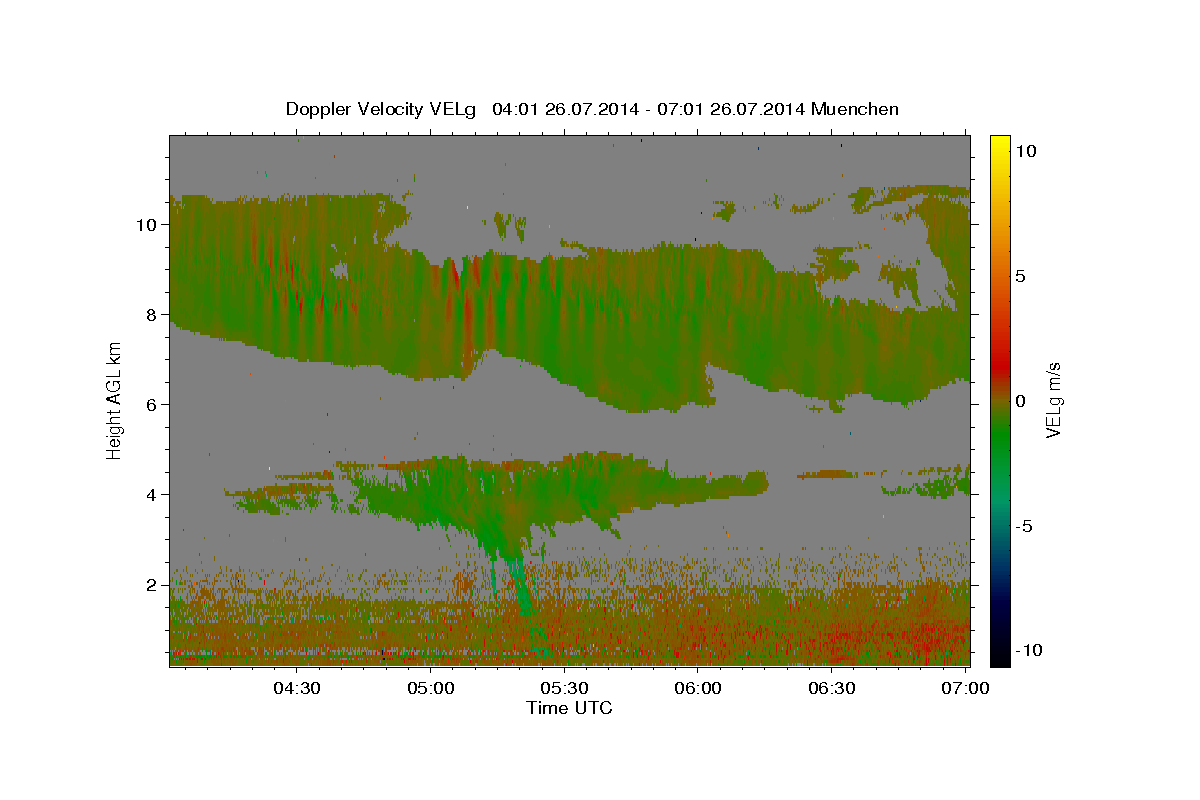Click height axis label '4'
1200x800 pixels.
pos(150,495)
